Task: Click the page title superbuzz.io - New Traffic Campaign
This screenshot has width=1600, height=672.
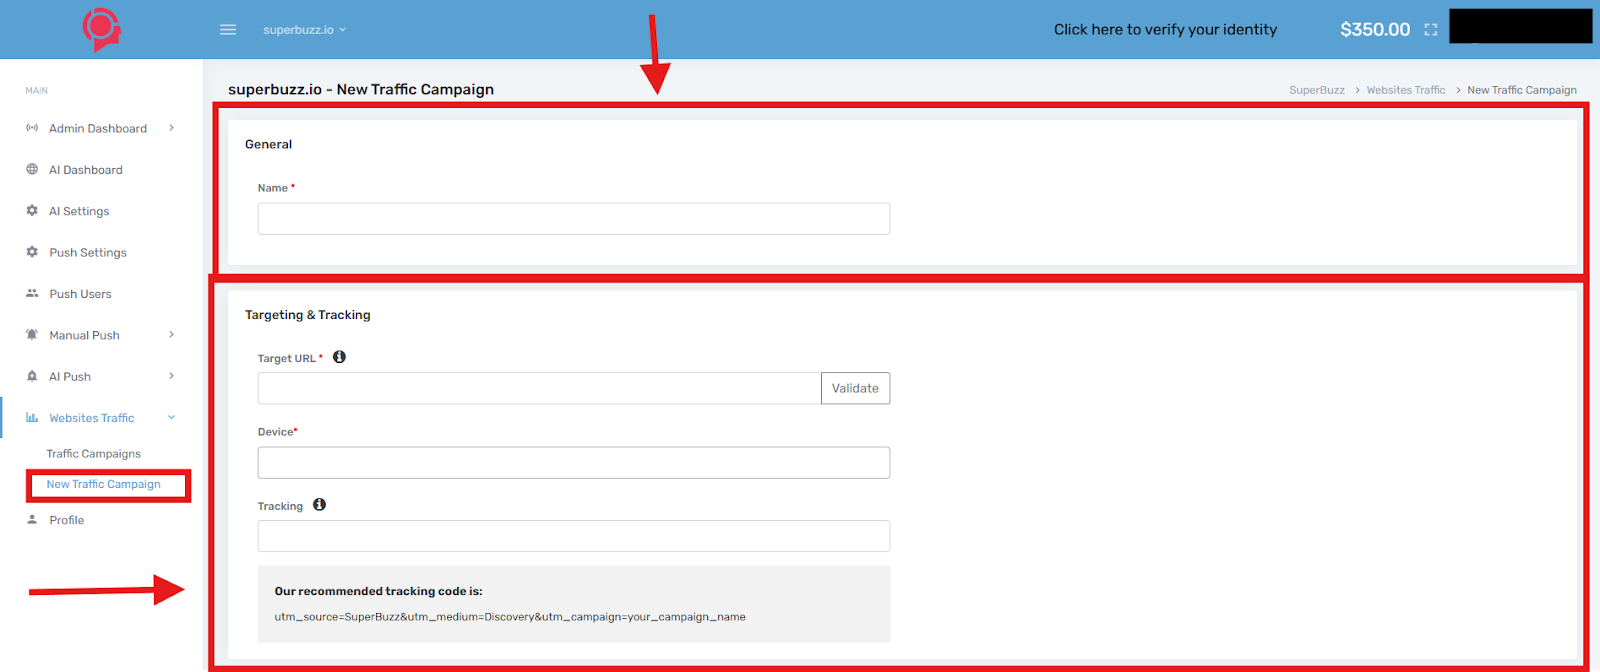Action: (361, 89)
